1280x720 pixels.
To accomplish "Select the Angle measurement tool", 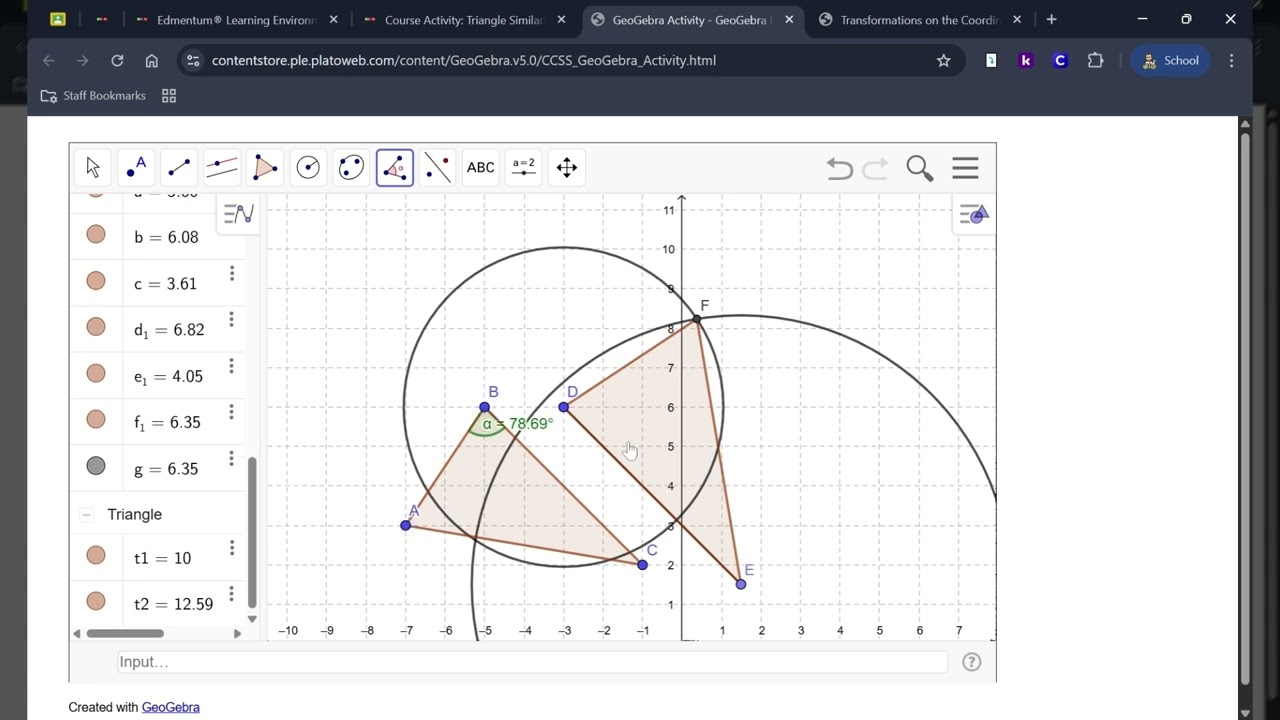I will click(395, 168).
